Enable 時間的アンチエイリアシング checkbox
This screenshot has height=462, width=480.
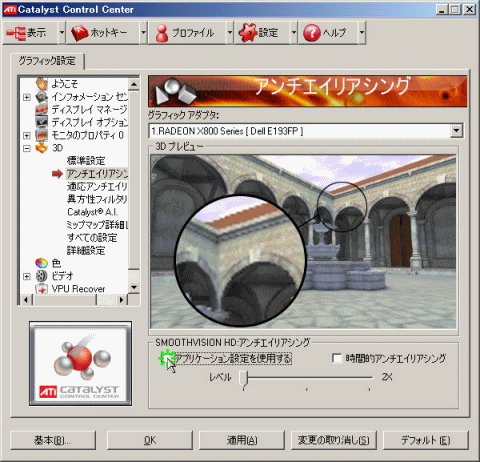click(337, 358)
